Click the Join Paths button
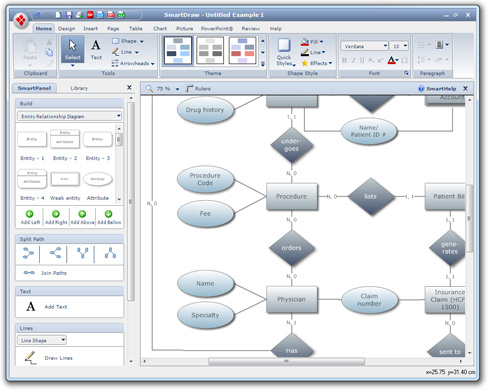The height and width of the screenshot is (391, 490). [x=45, y=273]
